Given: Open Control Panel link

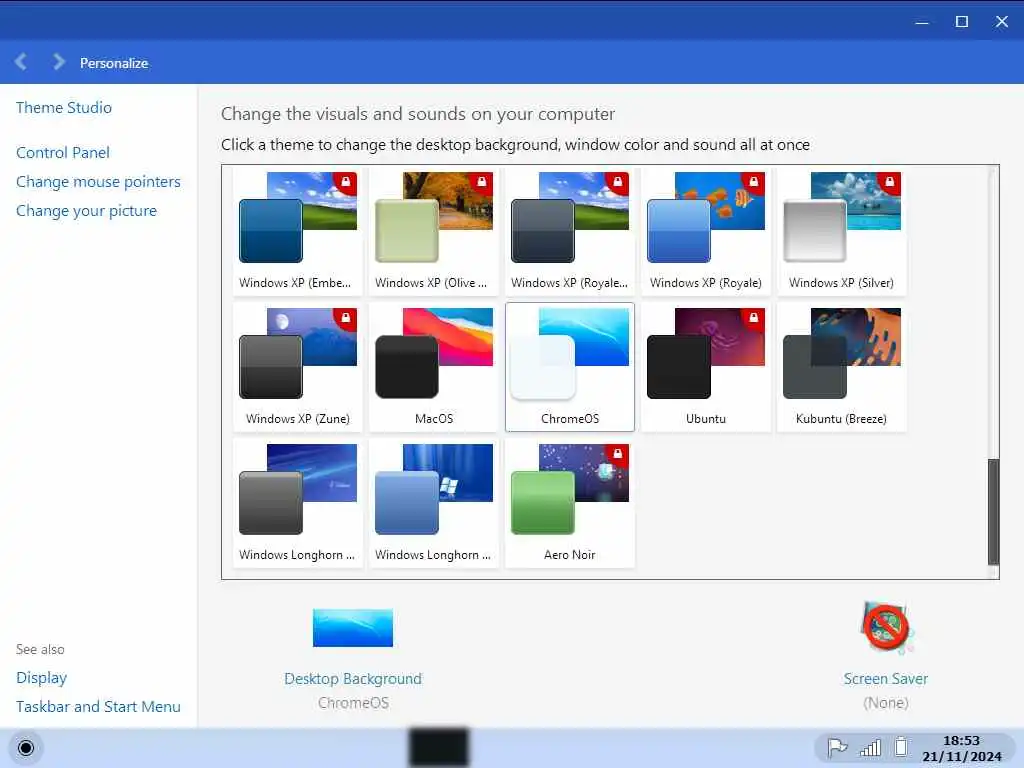Looking at the screenshot, I should tap(63, 153).
